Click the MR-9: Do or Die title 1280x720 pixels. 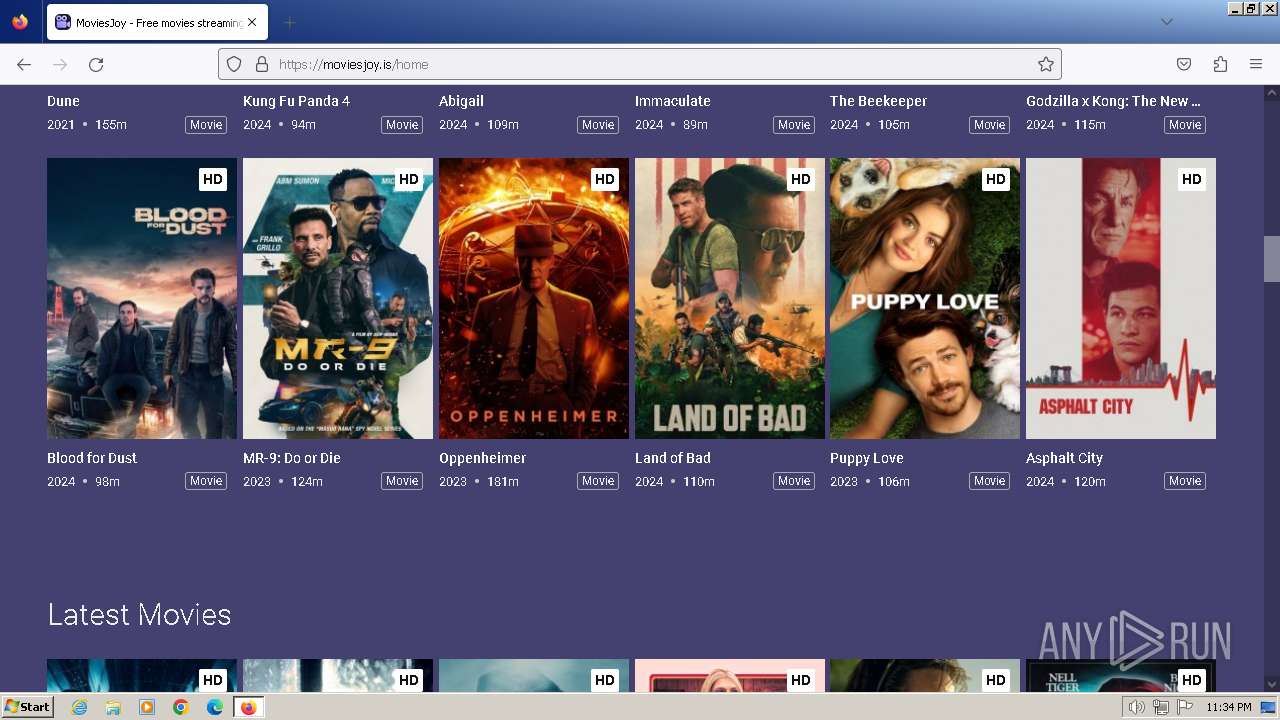pos(292,458)
